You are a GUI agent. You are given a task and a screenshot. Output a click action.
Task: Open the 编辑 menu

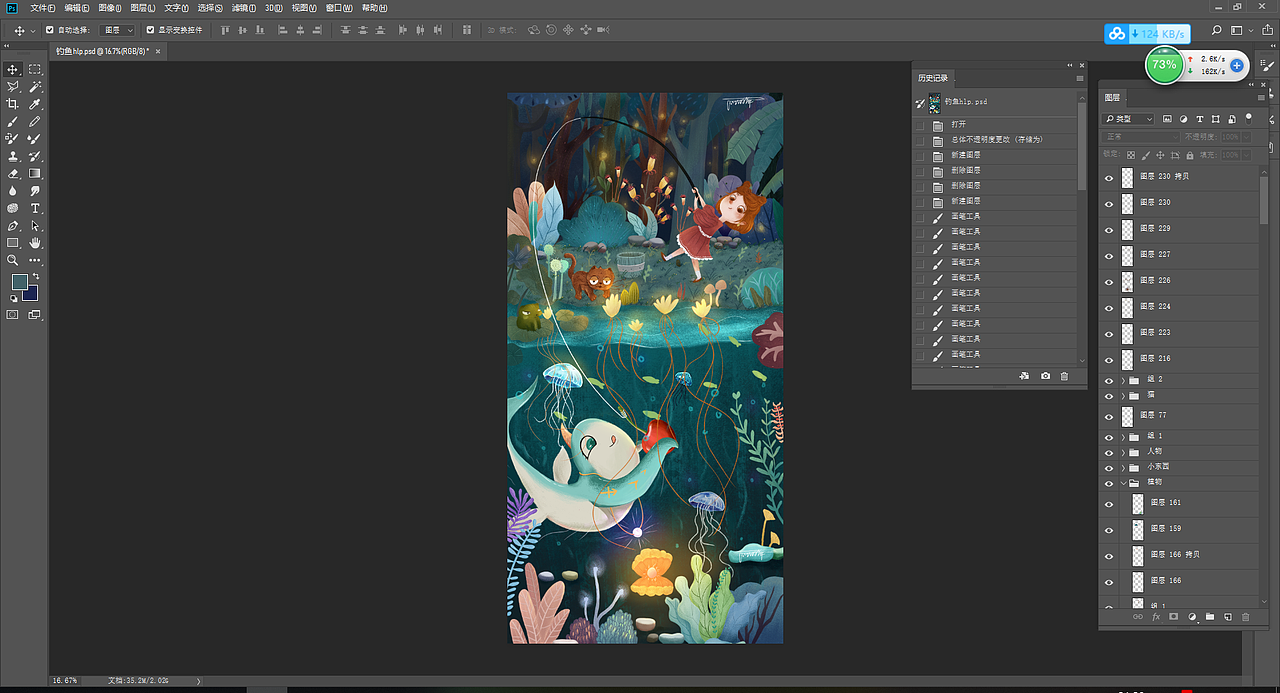[76, 8]
